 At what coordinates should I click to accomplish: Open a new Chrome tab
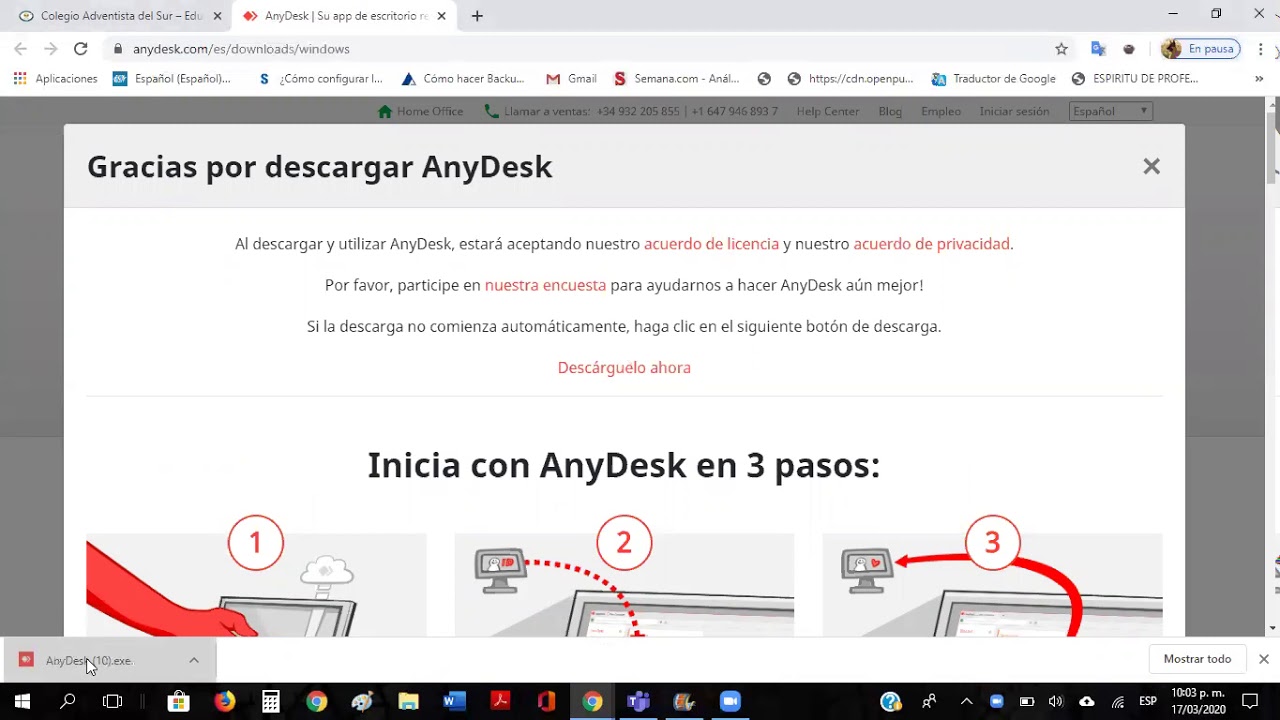click(477, 16)
